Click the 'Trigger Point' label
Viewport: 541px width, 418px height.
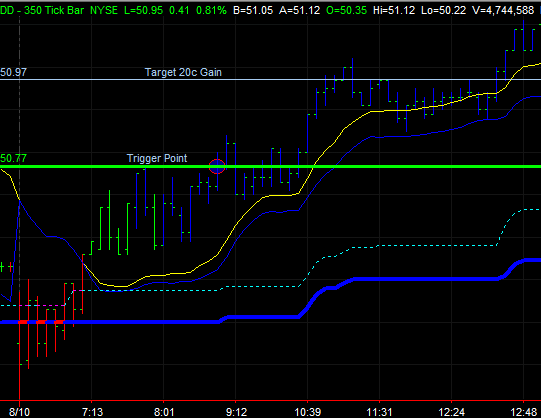[x=157, y=158]
